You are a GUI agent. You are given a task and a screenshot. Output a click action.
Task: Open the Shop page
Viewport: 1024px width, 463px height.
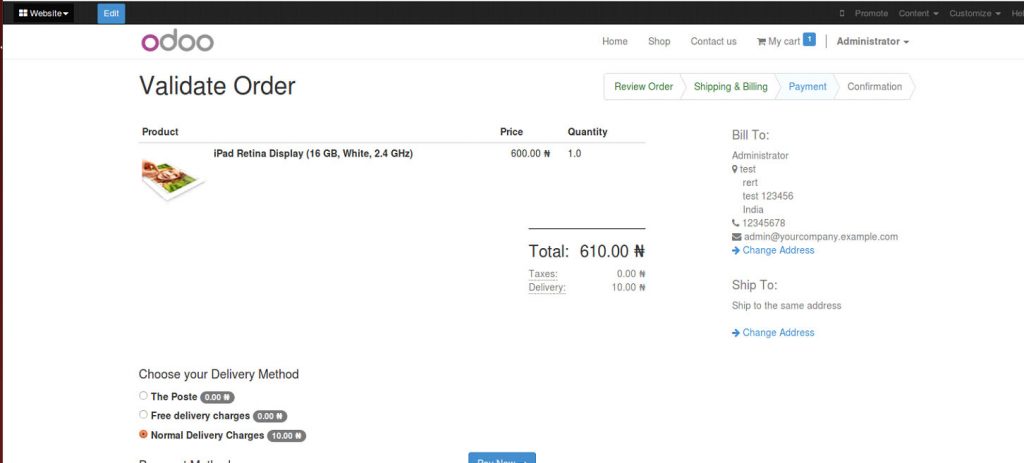click(659, 41)
